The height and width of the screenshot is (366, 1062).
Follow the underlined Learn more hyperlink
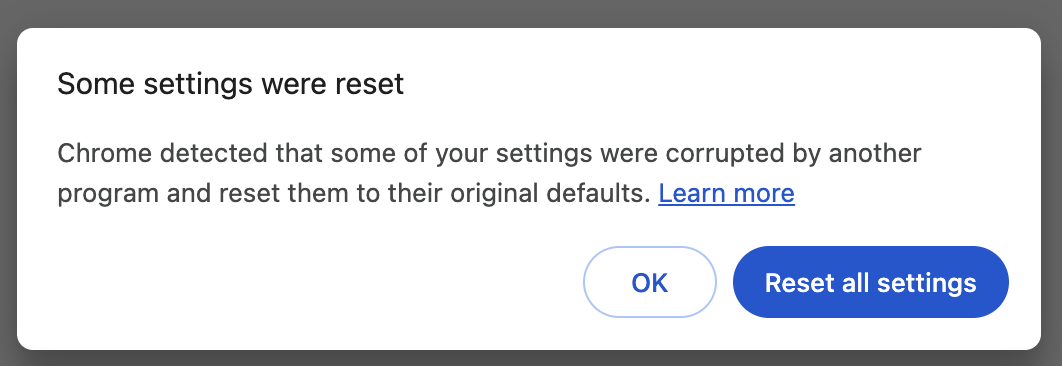(x=726, y=194)
